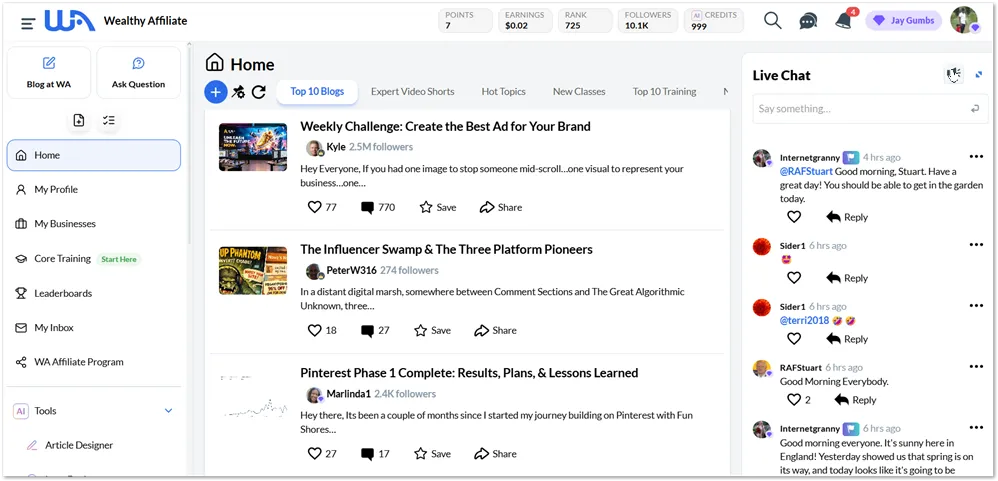Open author PeterW316's profile link
998x481 pixels.
tap(351, 270)
